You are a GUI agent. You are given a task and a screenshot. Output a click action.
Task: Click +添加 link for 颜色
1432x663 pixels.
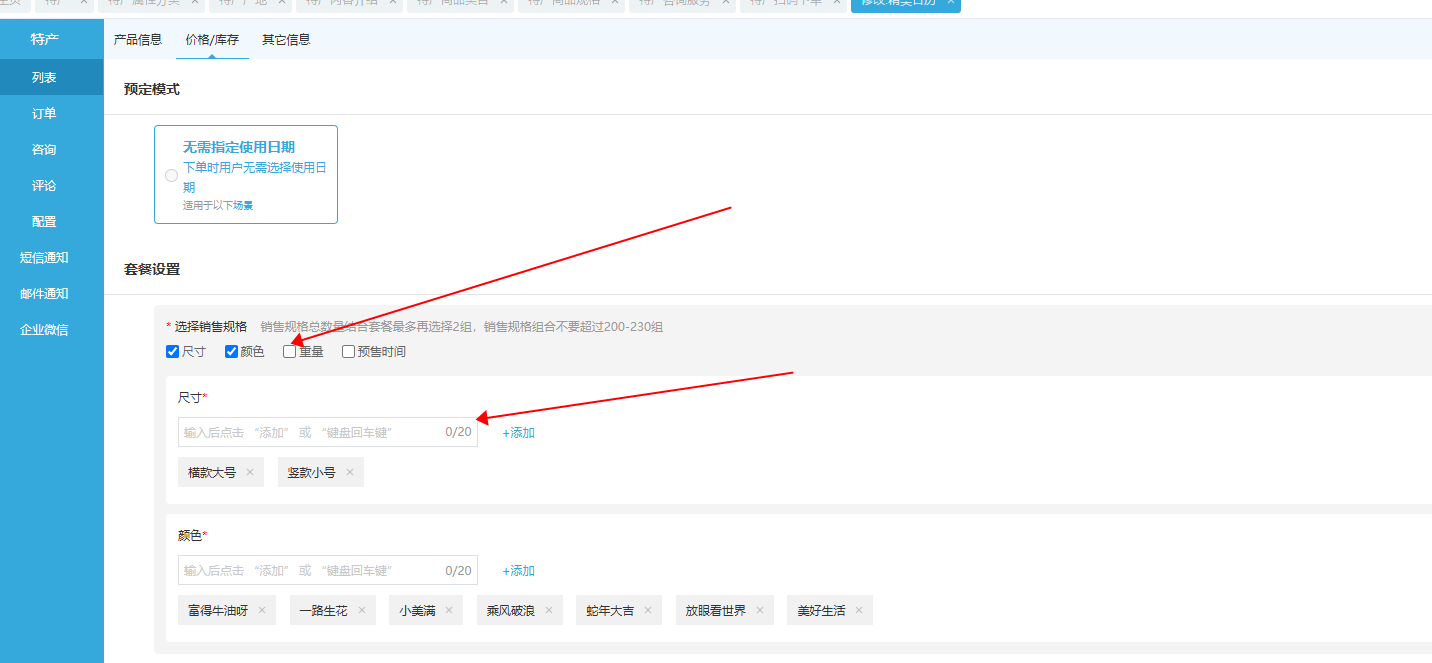coord(518,571)
